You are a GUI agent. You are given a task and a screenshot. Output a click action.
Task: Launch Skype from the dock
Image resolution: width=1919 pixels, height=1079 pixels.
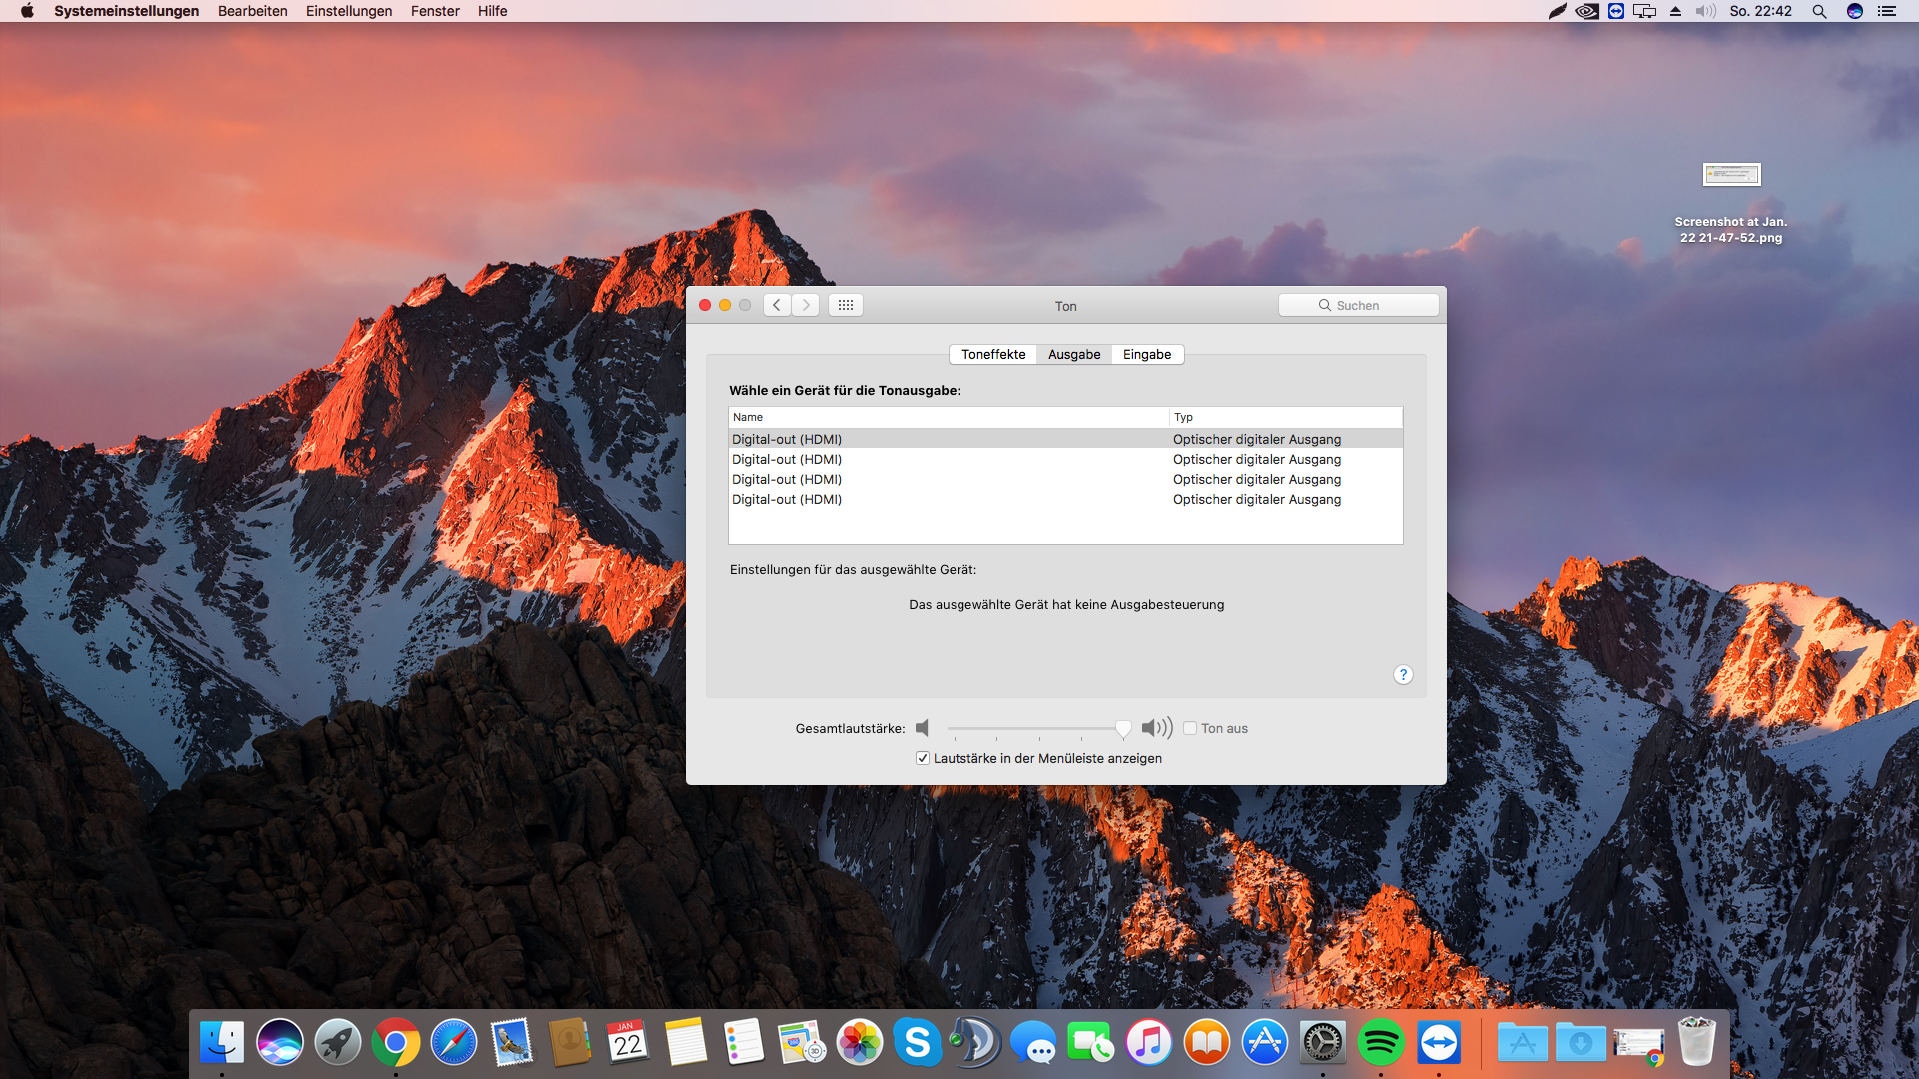(x=917, y=1043)
